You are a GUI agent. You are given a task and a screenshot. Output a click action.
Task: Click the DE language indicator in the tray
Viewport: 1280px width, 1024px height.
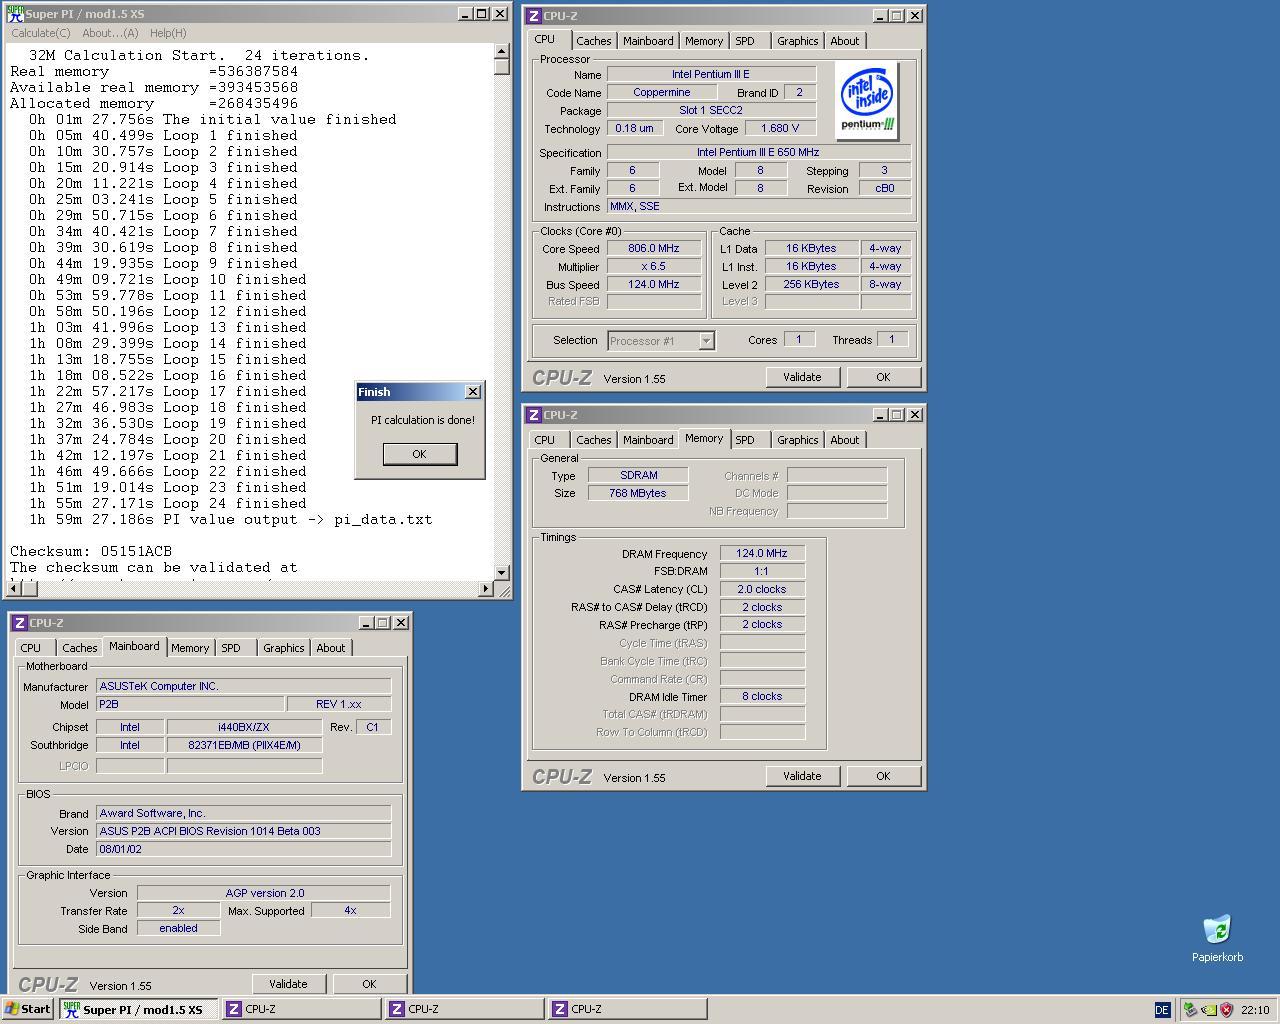click(1162, 1010)
